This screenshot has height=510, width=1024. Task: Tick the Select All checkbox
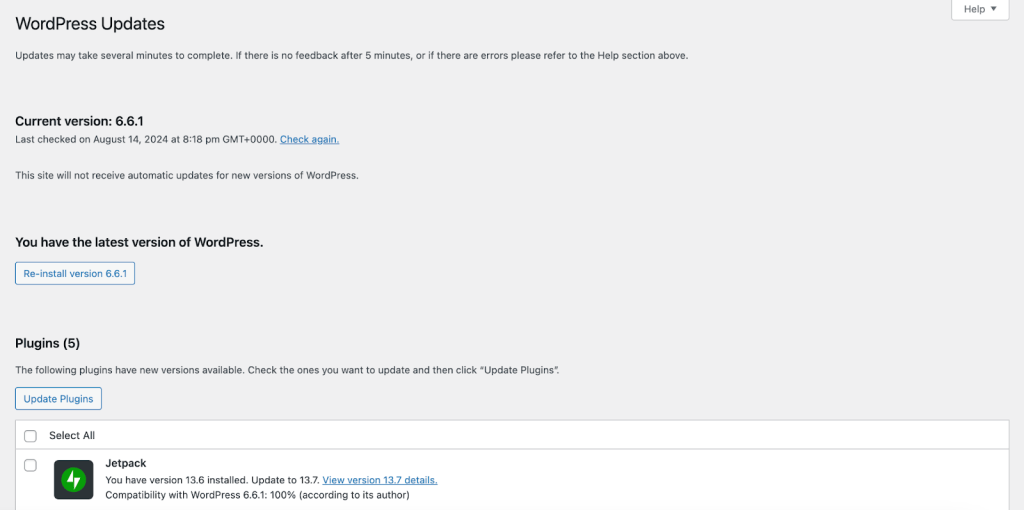coord(30,436)
